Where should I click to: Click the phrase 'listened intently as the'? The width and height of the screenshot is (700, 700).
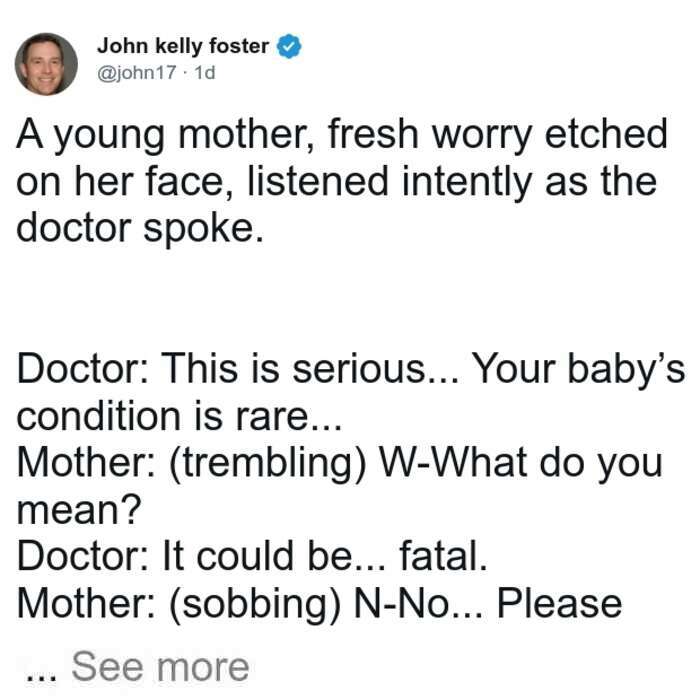(452, 182)
